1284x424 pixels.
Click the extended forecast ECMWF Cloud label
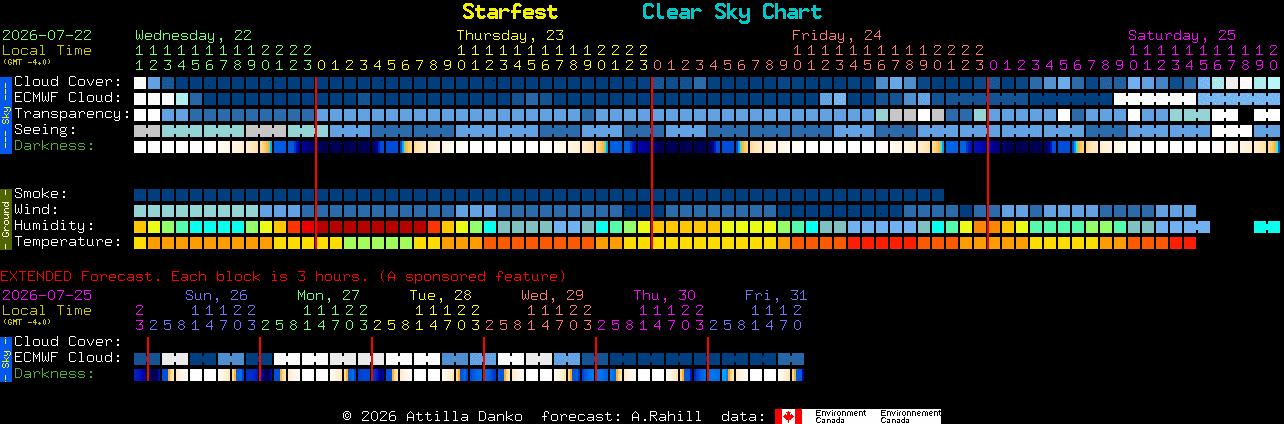pos(67,357)
